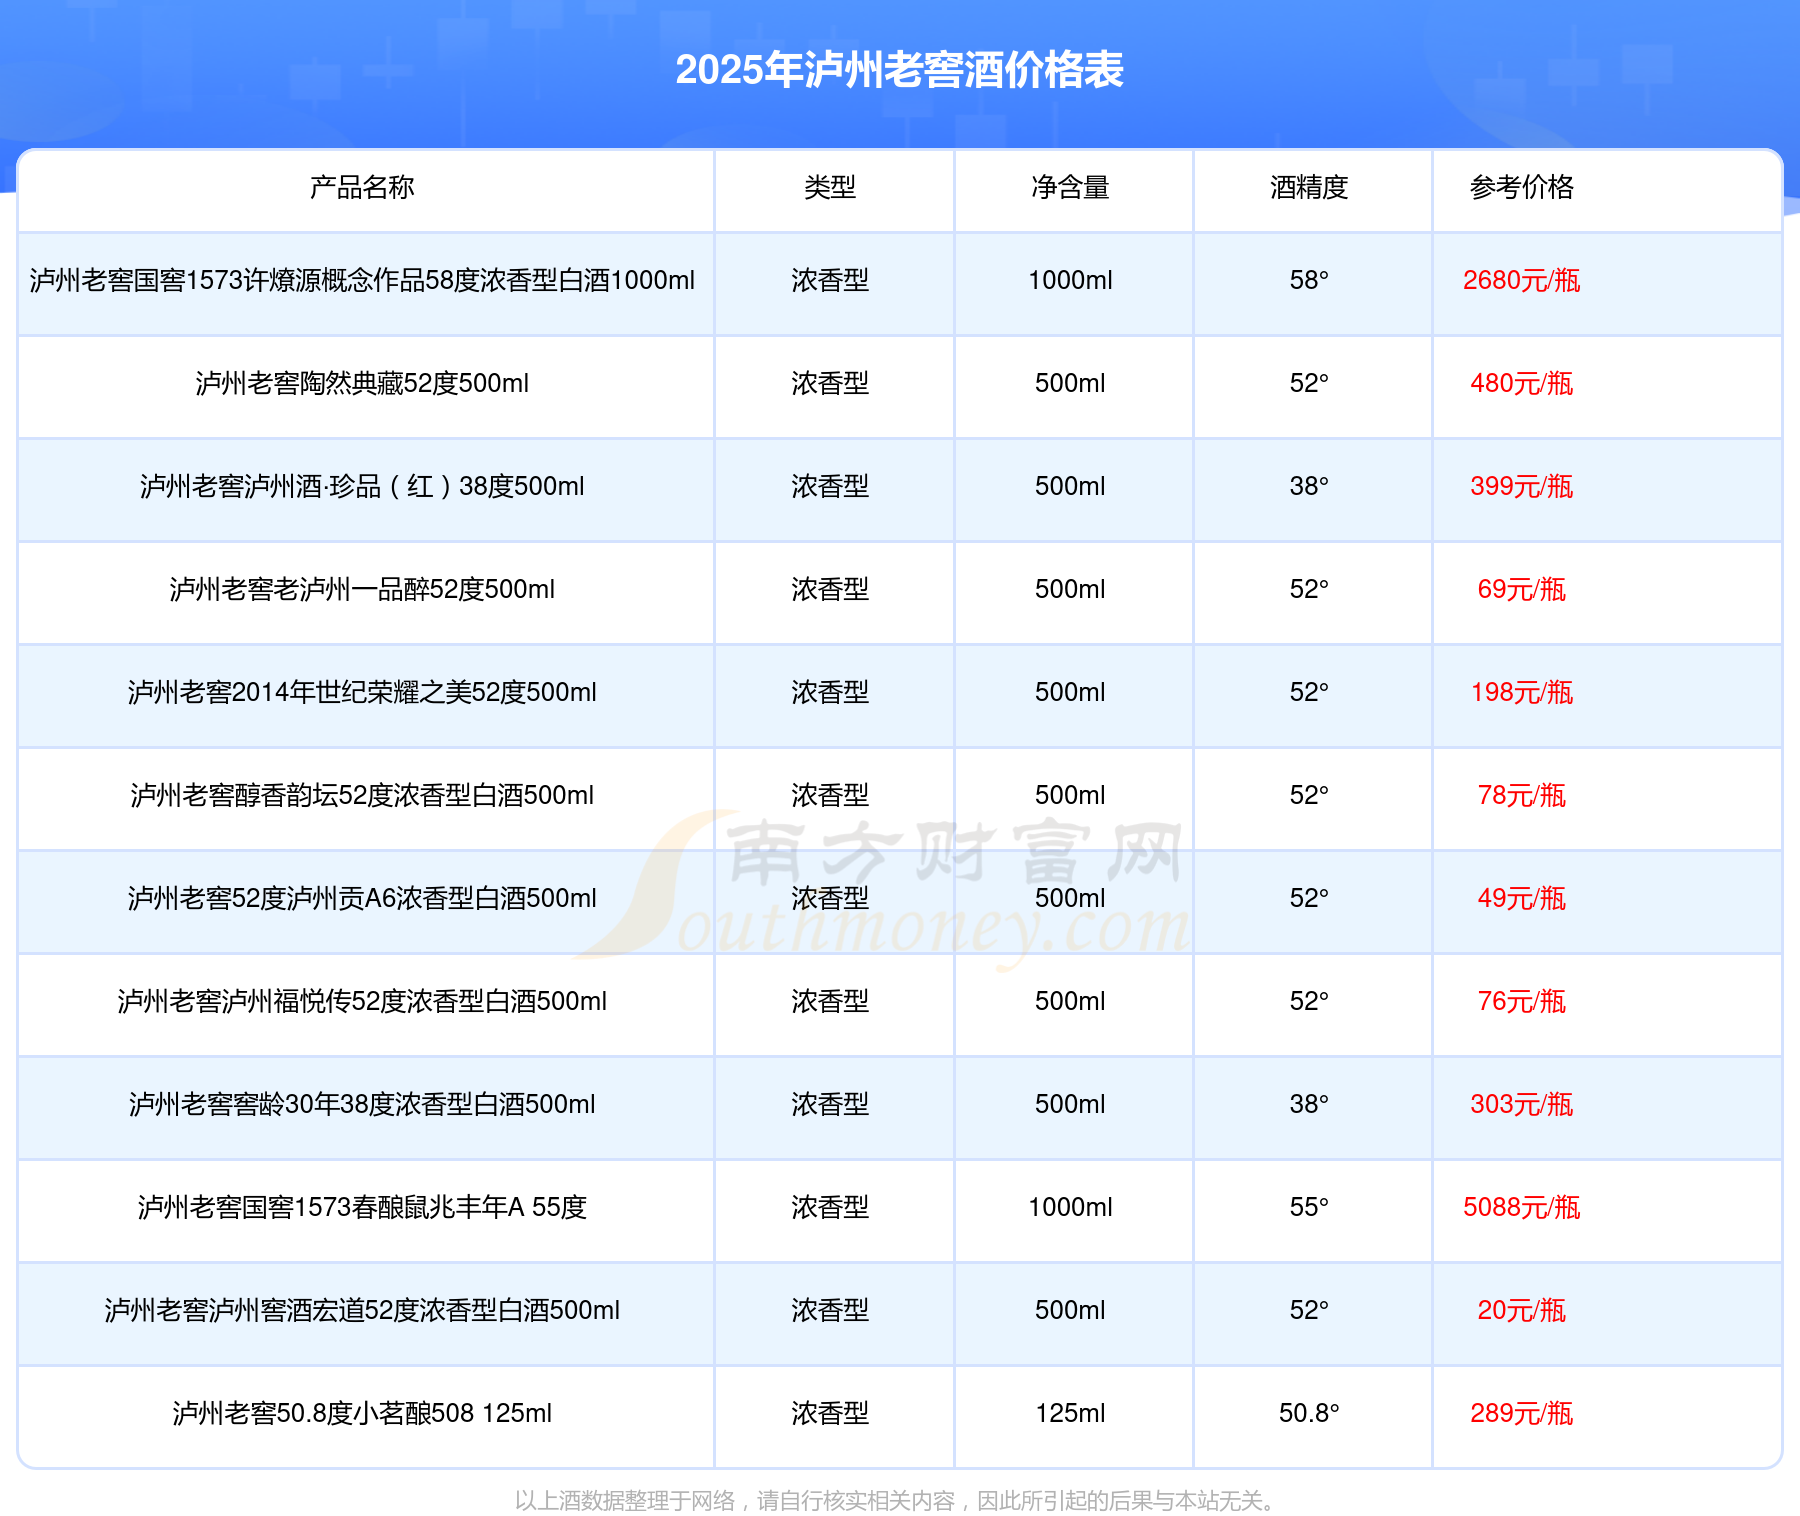1800x1516 pixels.
Task: Select 浓香型 in the 许燎源概念作品 row
Action: click(x=830, y=280)
